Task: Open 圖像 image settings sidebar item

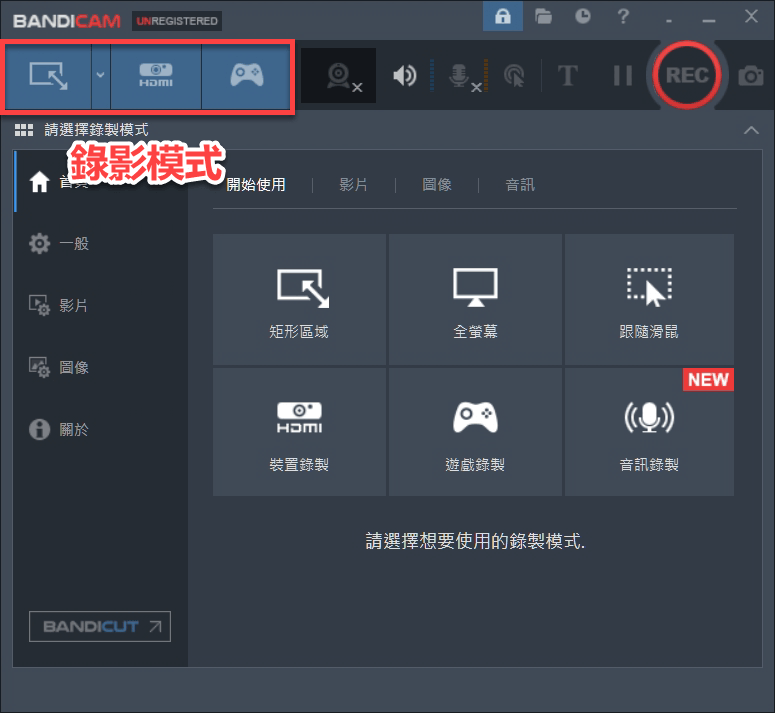Action: pyautogui.click(x=101, y=367)
